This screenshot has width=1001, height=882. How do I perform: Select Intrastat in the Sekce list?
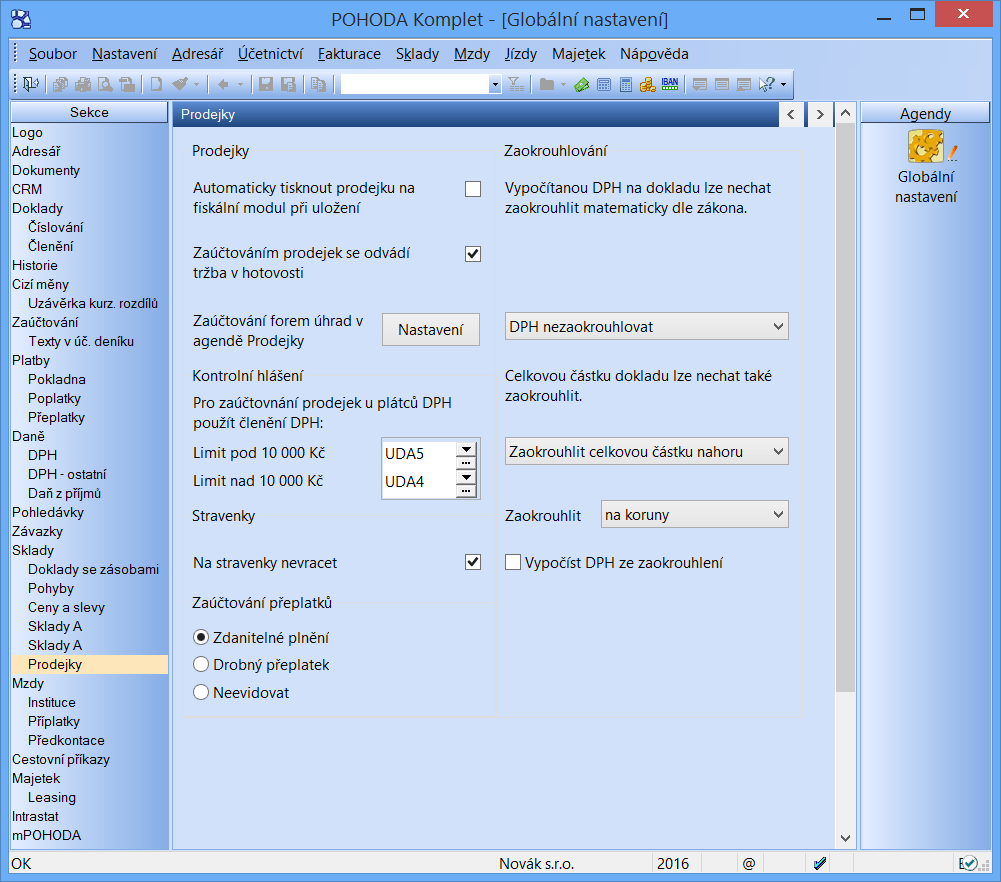pyautogui.click(x=36, y=817)
